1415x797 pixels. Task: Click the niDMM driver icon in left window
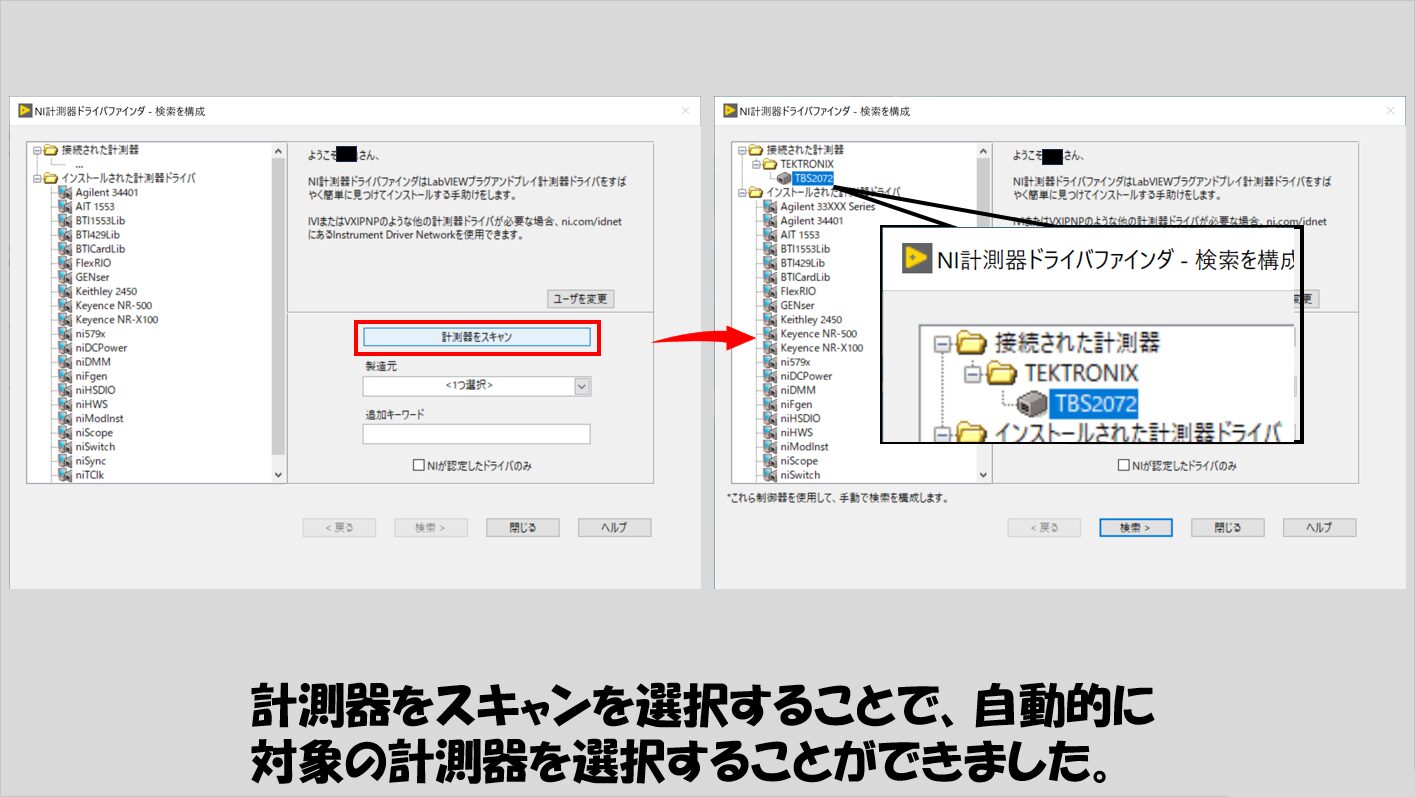pos(64,362)
